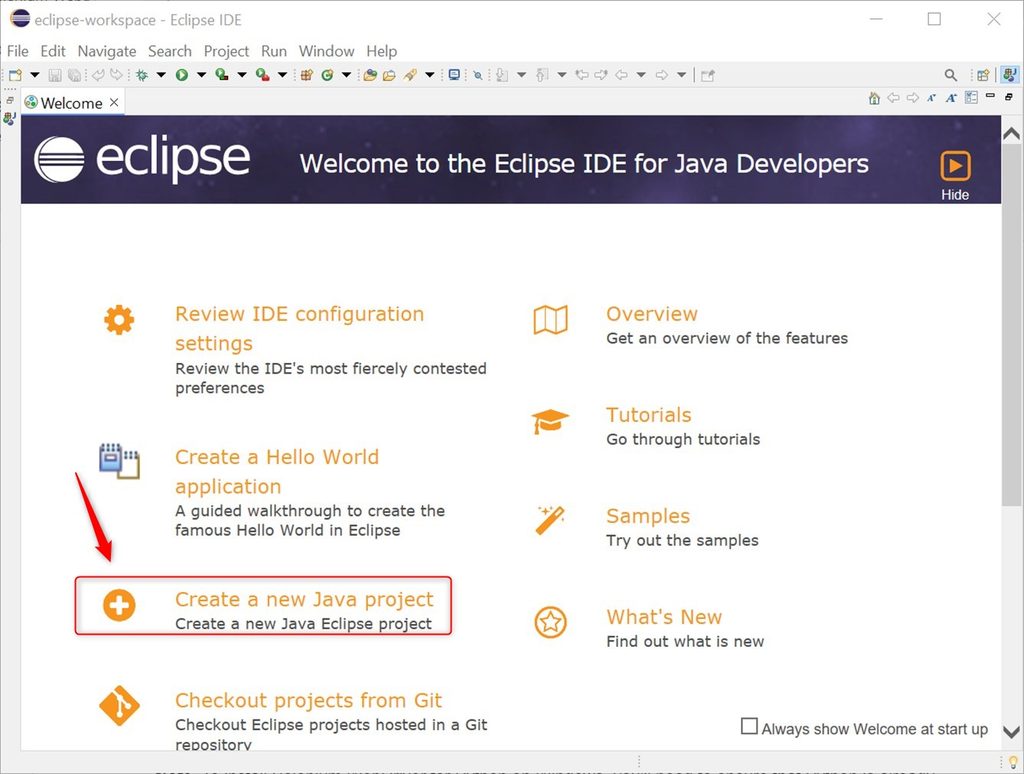The width and height of the screenshot is (1024, 774).
Task: Click the vertical scrollbar up arrow
Action: point(1012,134)
